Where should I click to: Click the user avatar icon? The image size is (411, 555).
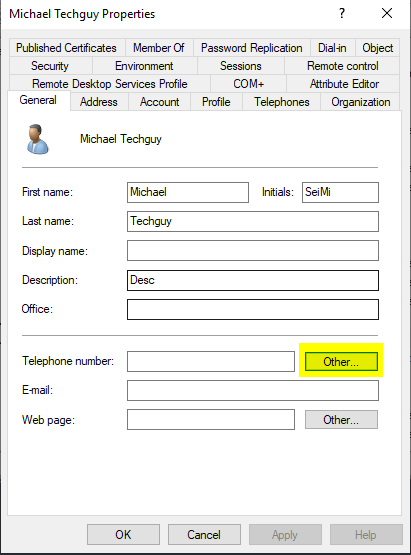[38, 139]
